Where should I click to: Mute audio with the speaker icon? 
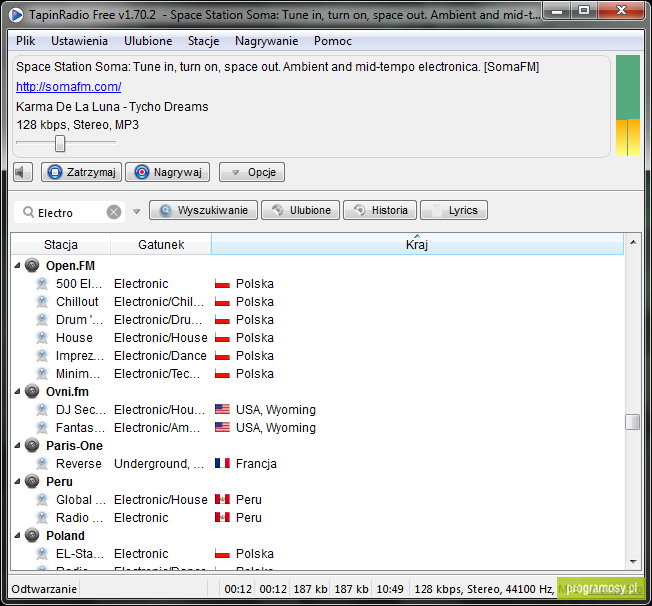(x=22, y=172)
